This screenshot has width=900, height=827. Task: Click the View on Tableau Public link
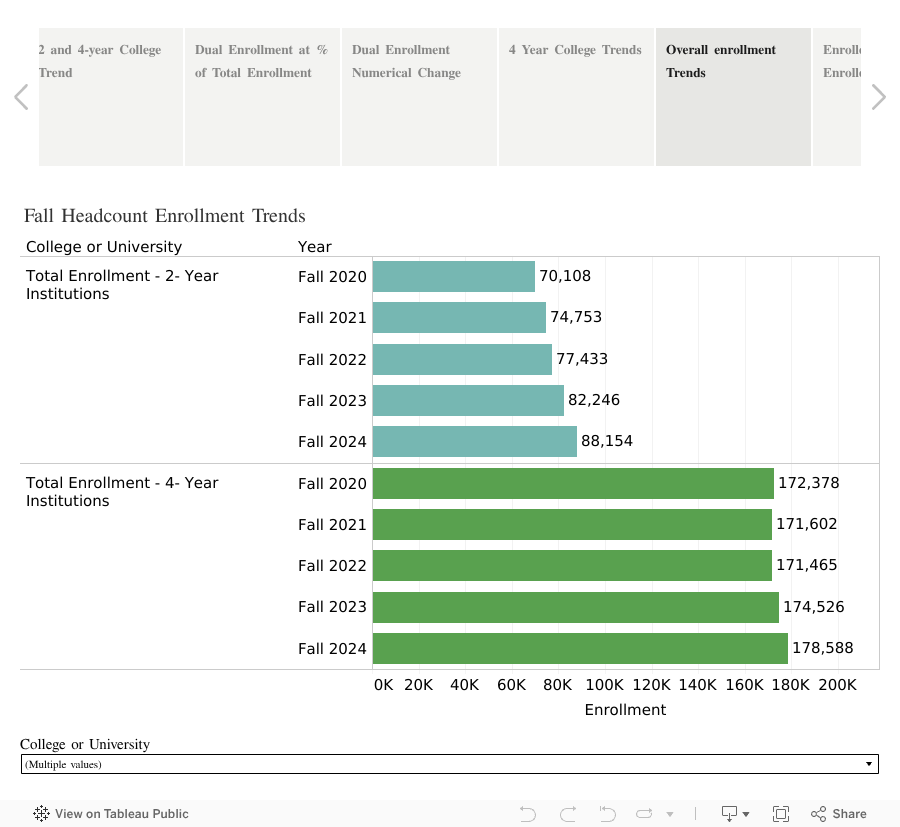click(121, 813)
